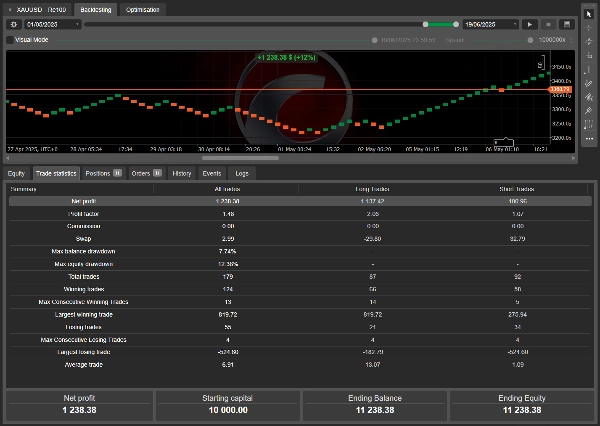Open the History tab
The width and height of the screenshot is (600, 426).
181,173
